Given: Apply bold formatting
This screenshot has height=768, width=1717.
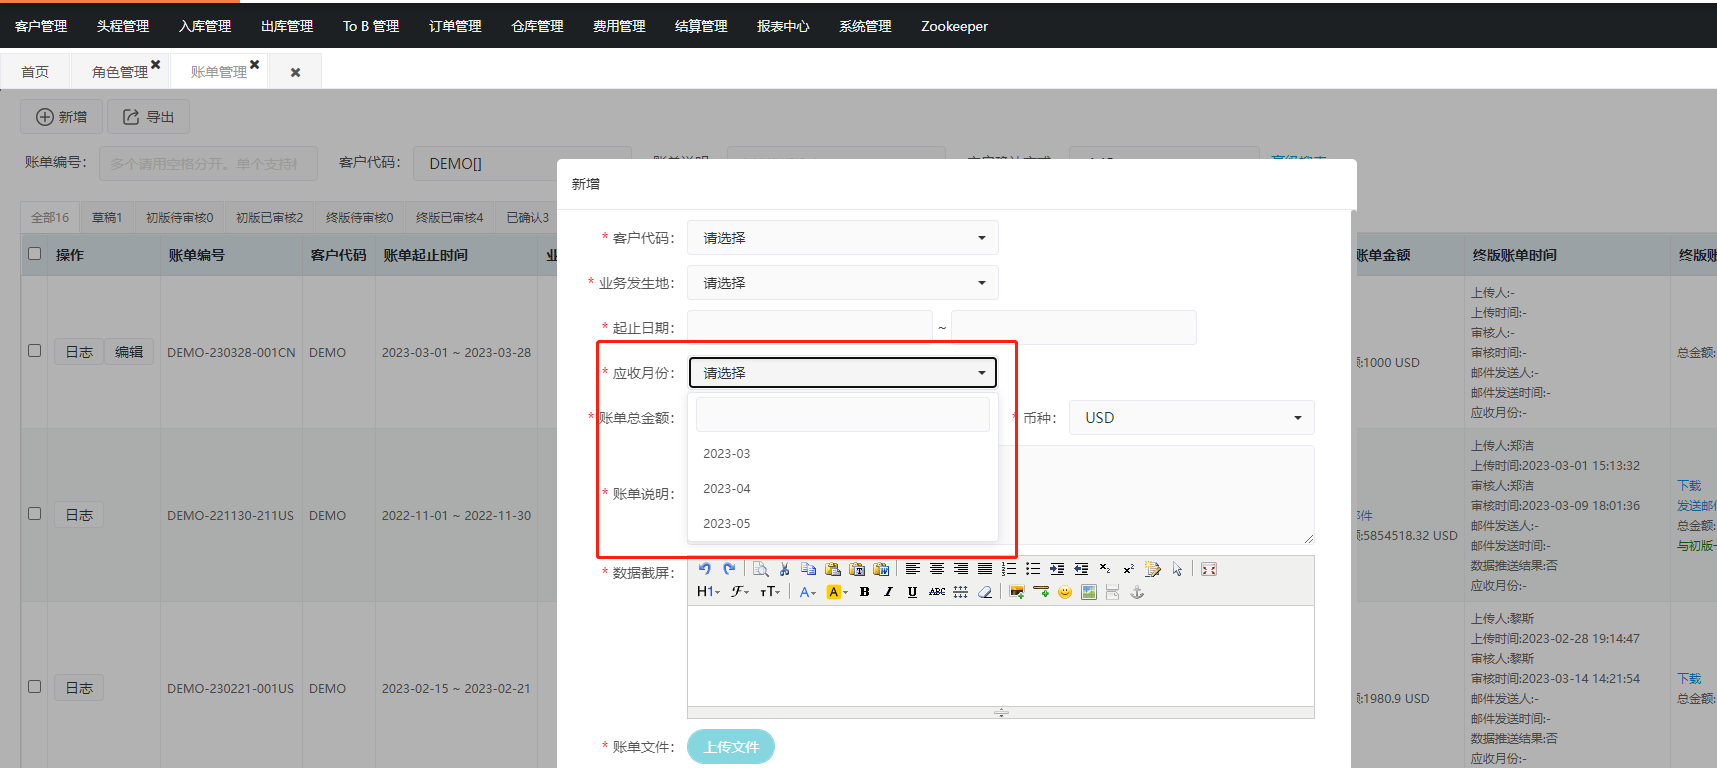Looking at the screenshot, I should pos(865,592).
